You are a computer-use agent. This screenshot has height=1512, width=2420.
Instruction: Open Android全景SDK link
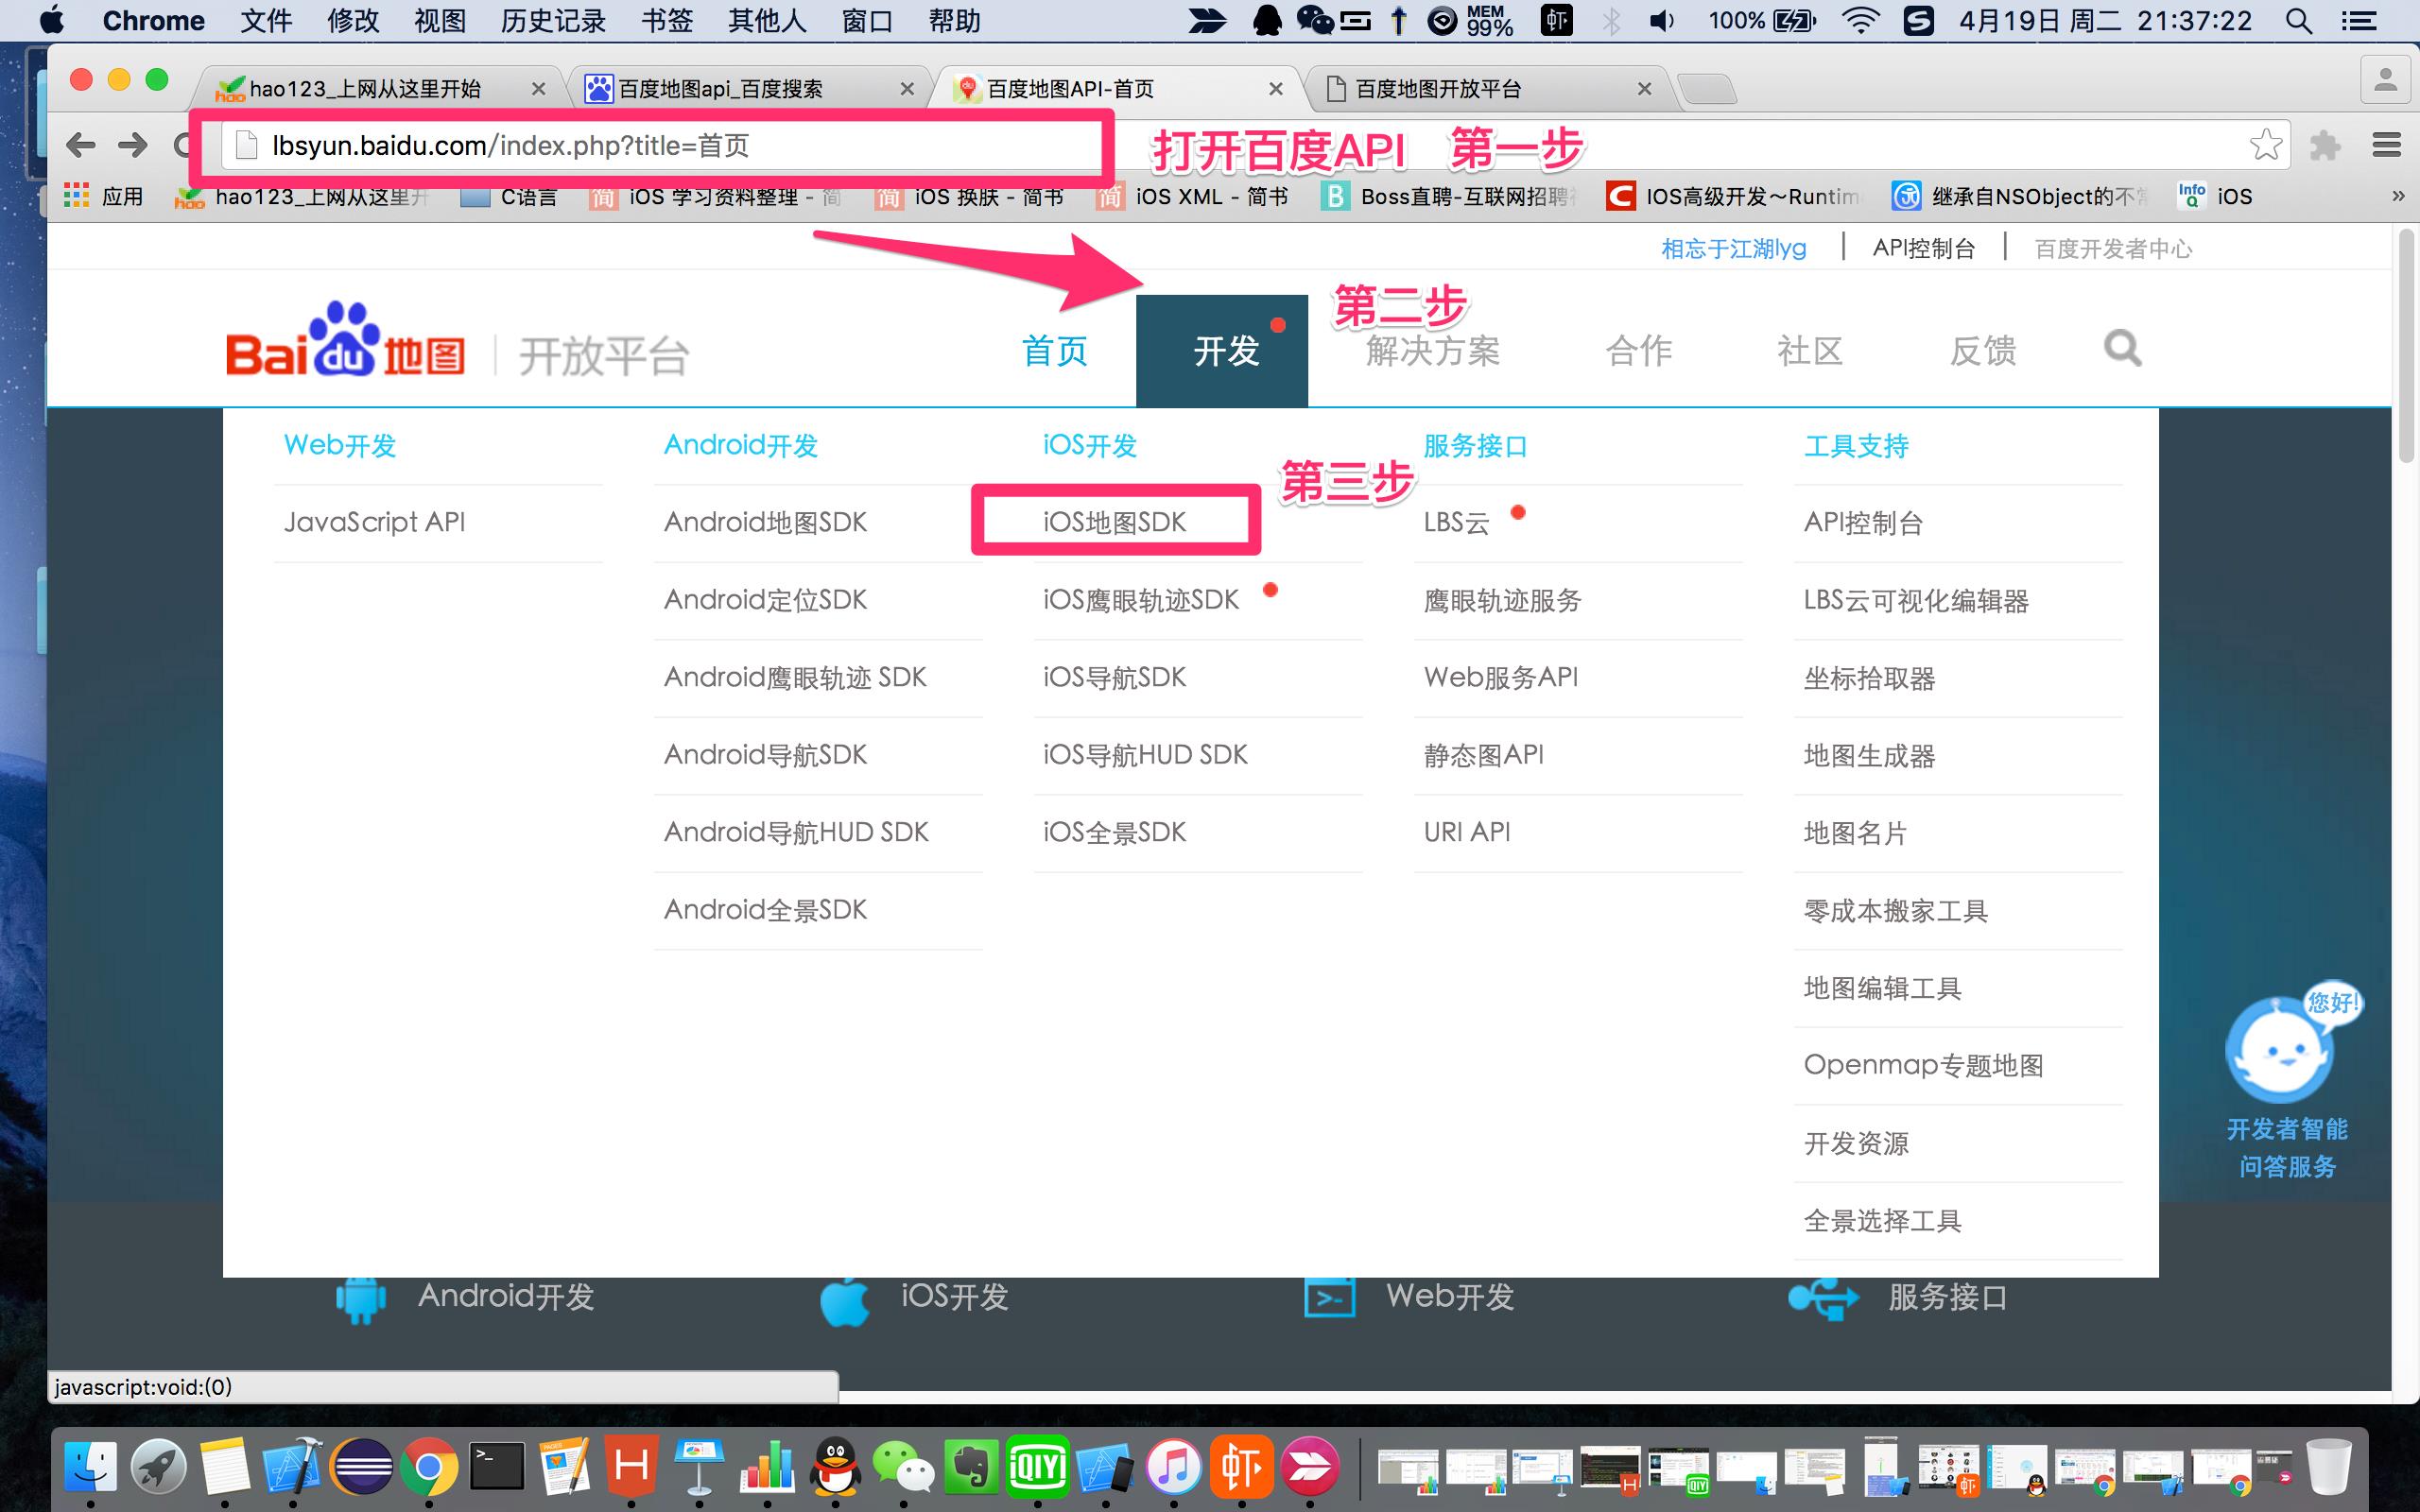tap(765, 910)
